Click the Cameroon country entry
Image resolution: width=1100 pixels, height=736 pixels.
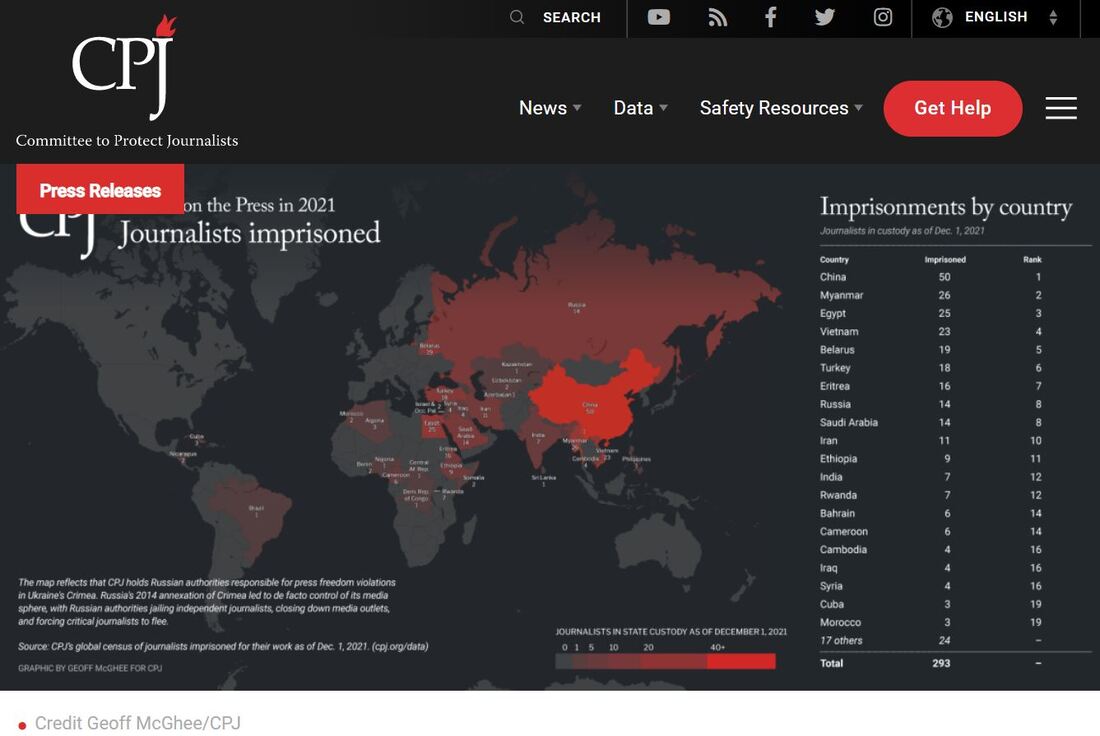844,532
